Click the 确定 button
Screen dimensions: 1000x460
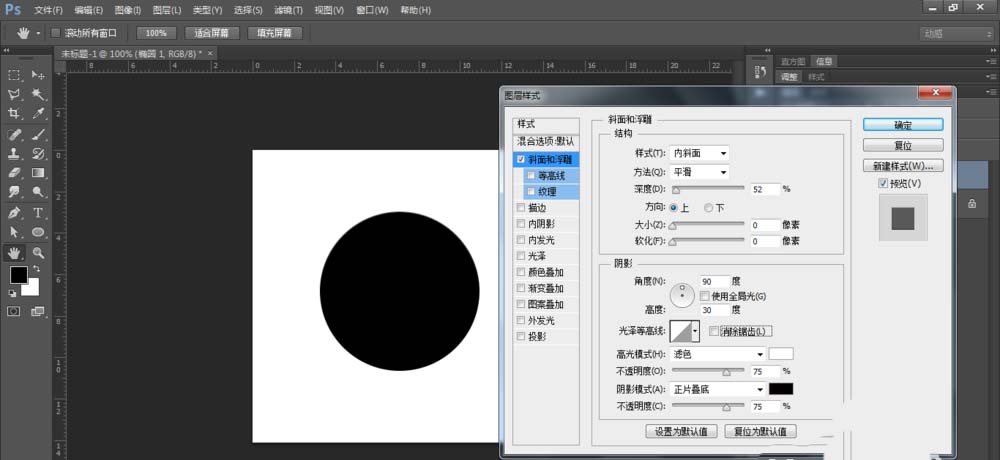[902, 125]
